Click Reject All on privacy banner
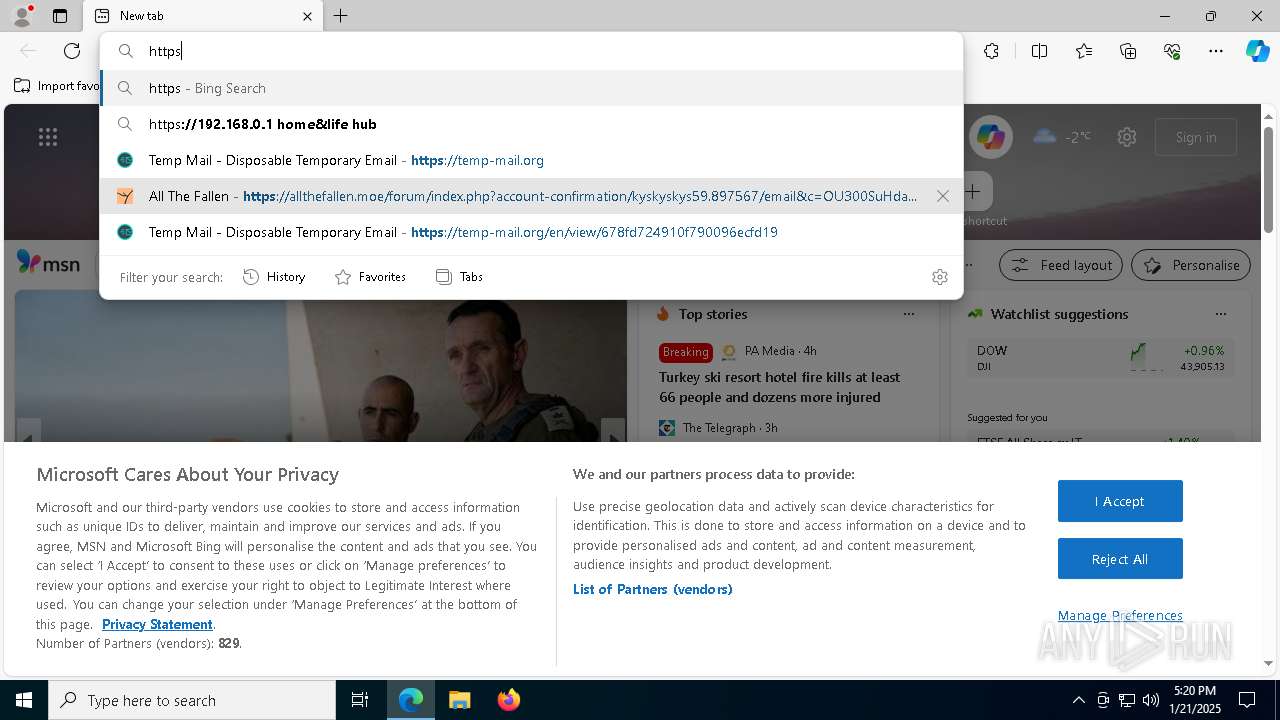Viewport: 1280px width, 720px height. [x=1120, y=559]
